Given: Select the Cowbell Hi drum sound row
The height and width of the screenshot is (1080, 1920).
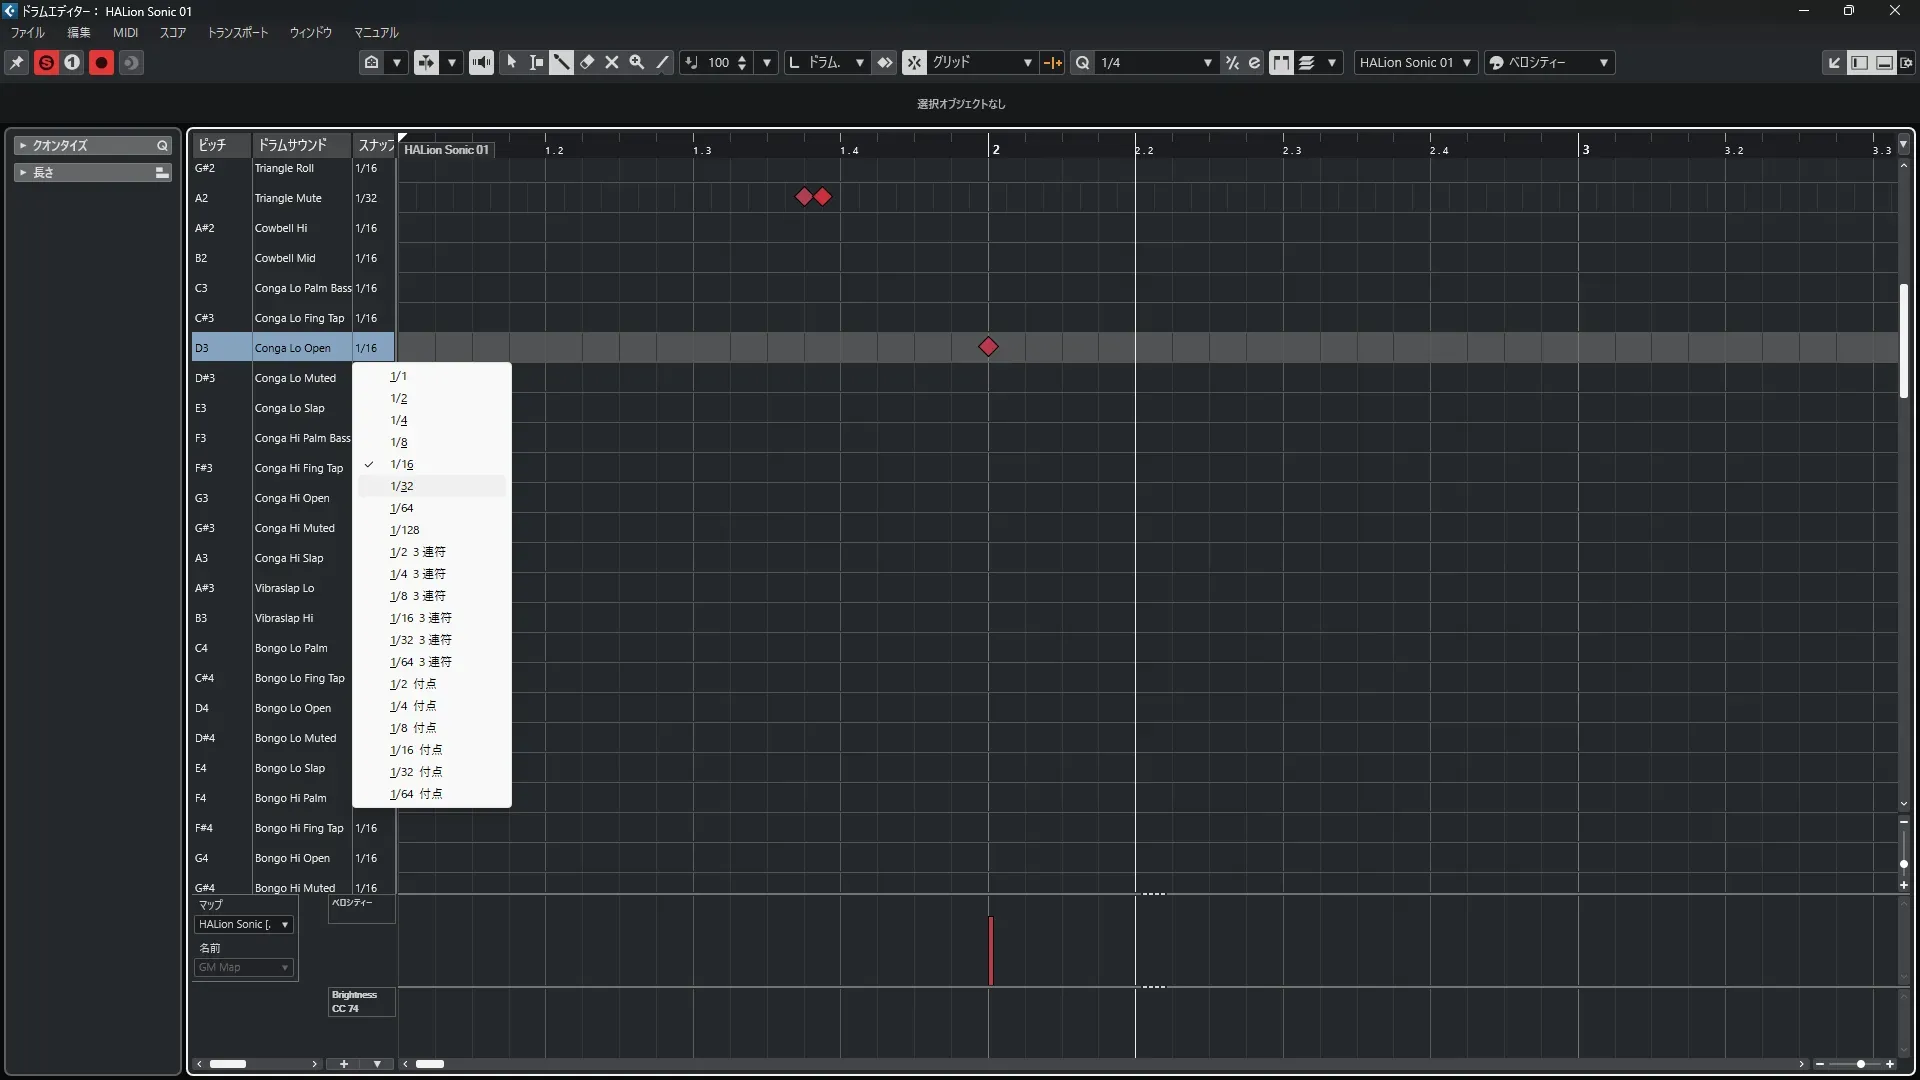Looking at the screenshot, I should [281, 228].
